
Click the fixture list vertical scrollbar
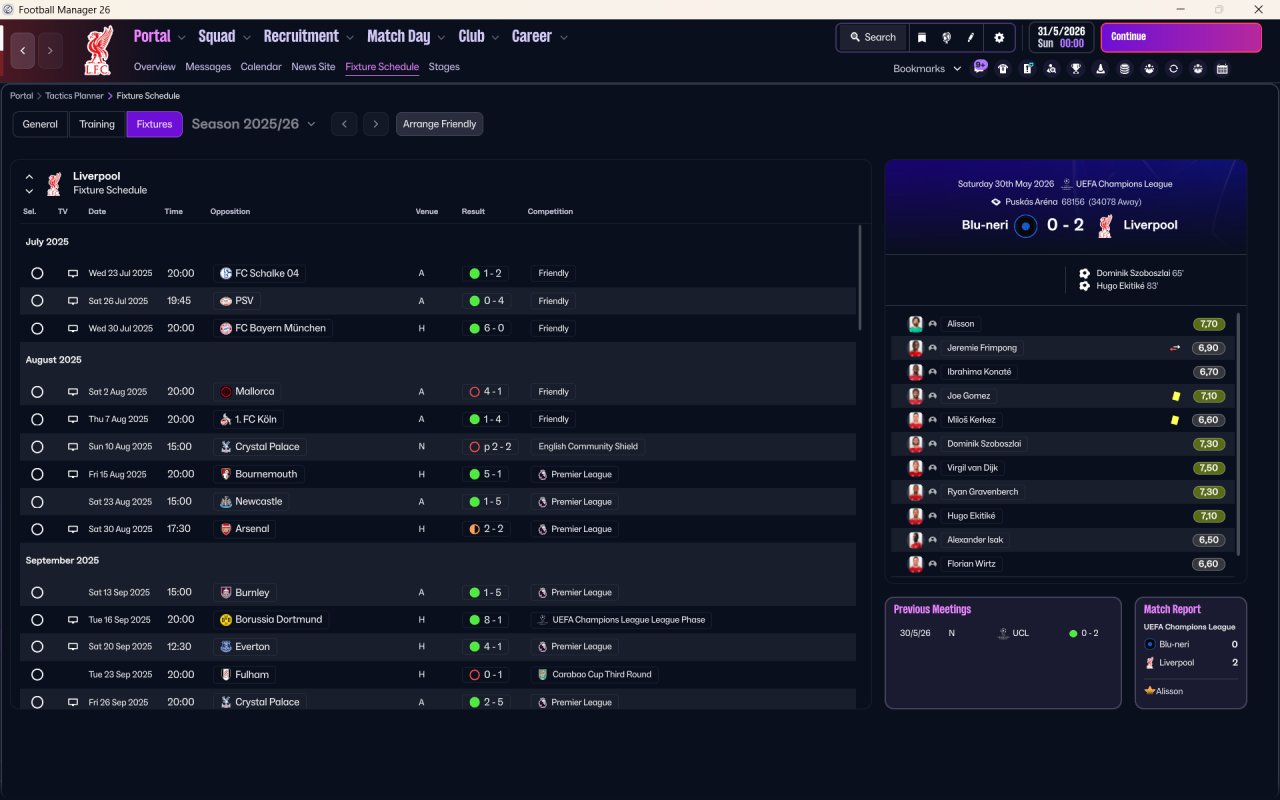pos(860,278)
